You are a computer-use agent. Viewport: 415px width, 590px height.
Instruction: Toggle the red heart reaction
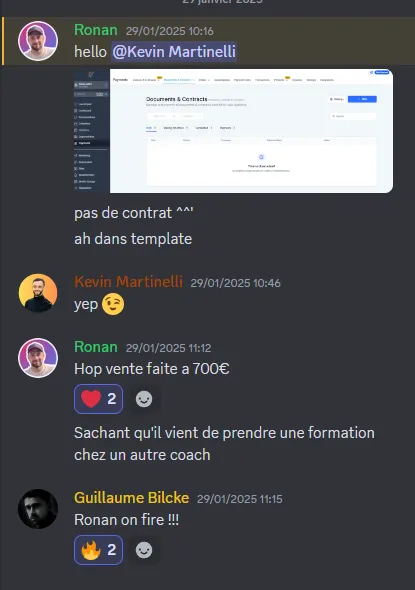[99, 399]
